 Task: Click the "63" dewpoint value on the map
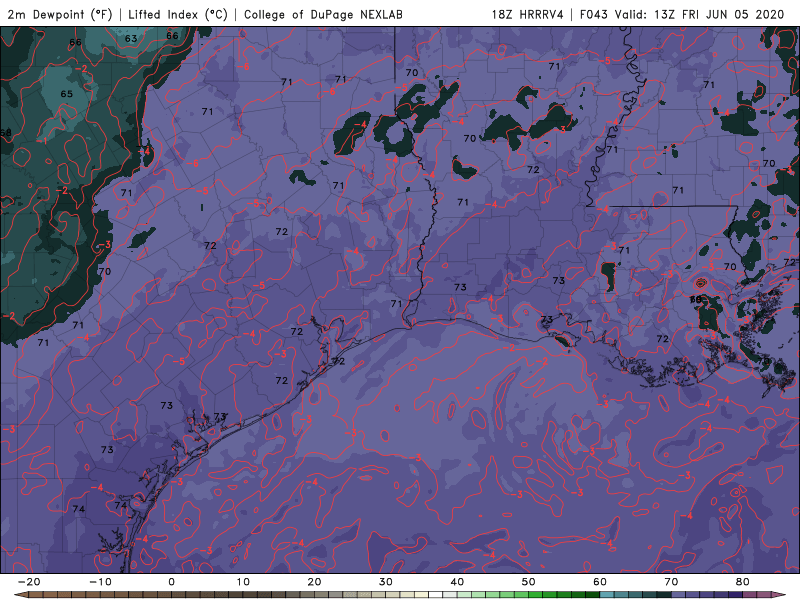click(131, 38)
